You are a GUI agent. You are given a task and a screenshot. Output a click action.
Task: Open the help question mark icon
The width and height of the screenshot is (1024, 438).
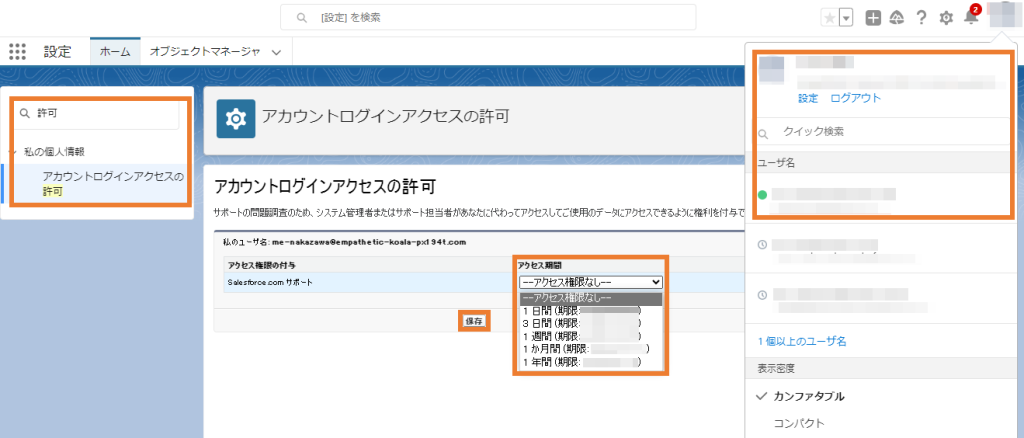pos(921,18)
